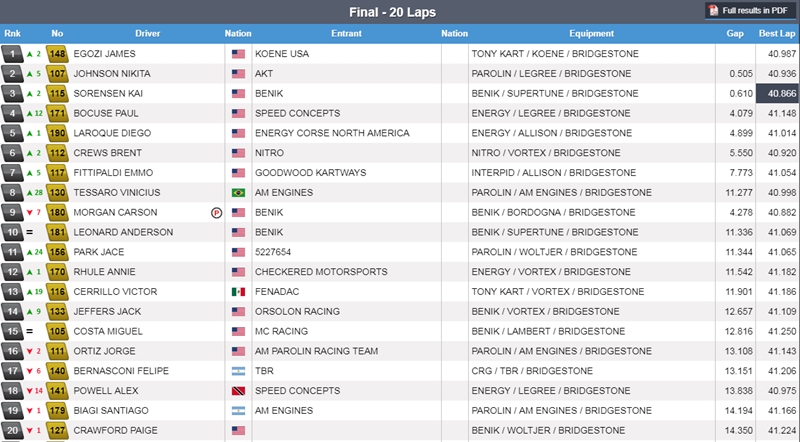This screenshot has width=800, height=442.
Task: Click the green up arrow for Bocuse Paul
Action: click(29, 113)
